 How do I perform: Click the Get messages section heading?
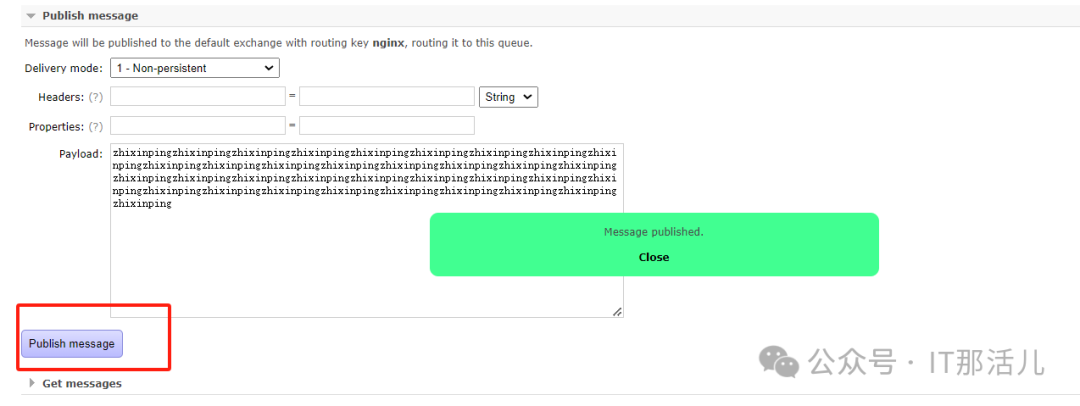coord(82,383)
